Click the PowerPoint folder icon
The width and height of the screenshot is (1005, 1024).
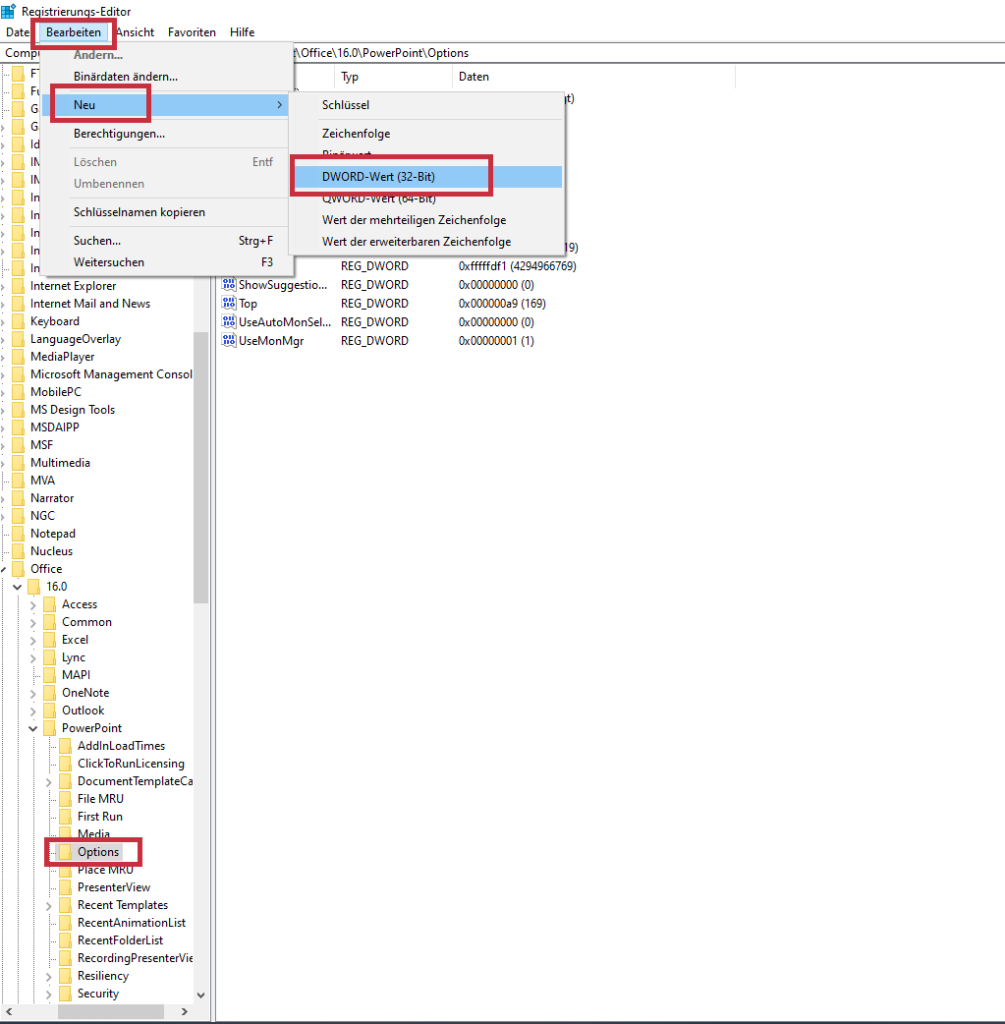pyautogui.click(x=50, y=728)
